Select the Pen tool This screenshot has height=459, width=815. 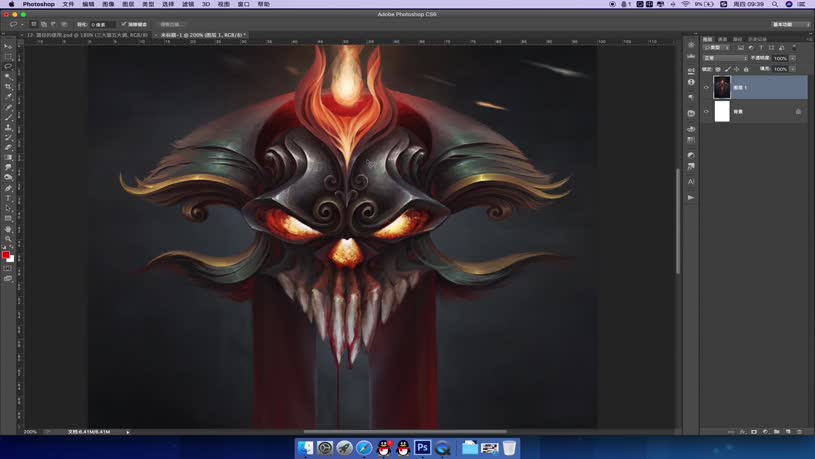click(x=8, y=188)
